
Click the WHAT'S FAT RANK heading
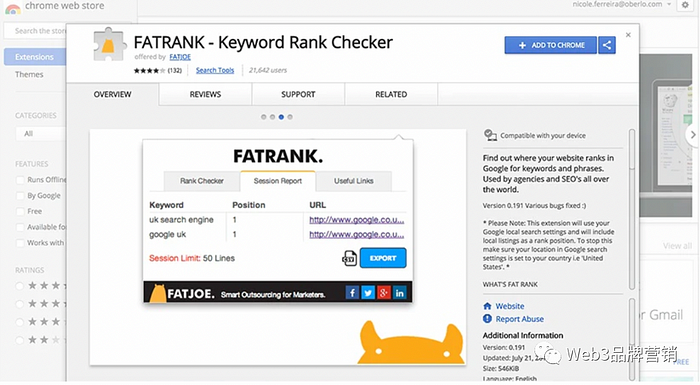510,285
